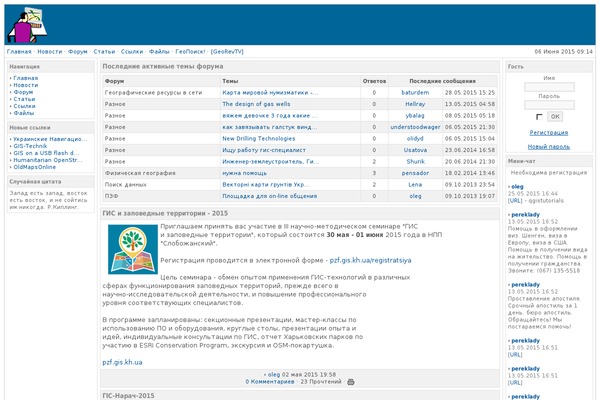Click date text 06 Июня 2015 09:14
Image resolution: width=600 pixels, height=400 pixels.
tap(563, 52)
